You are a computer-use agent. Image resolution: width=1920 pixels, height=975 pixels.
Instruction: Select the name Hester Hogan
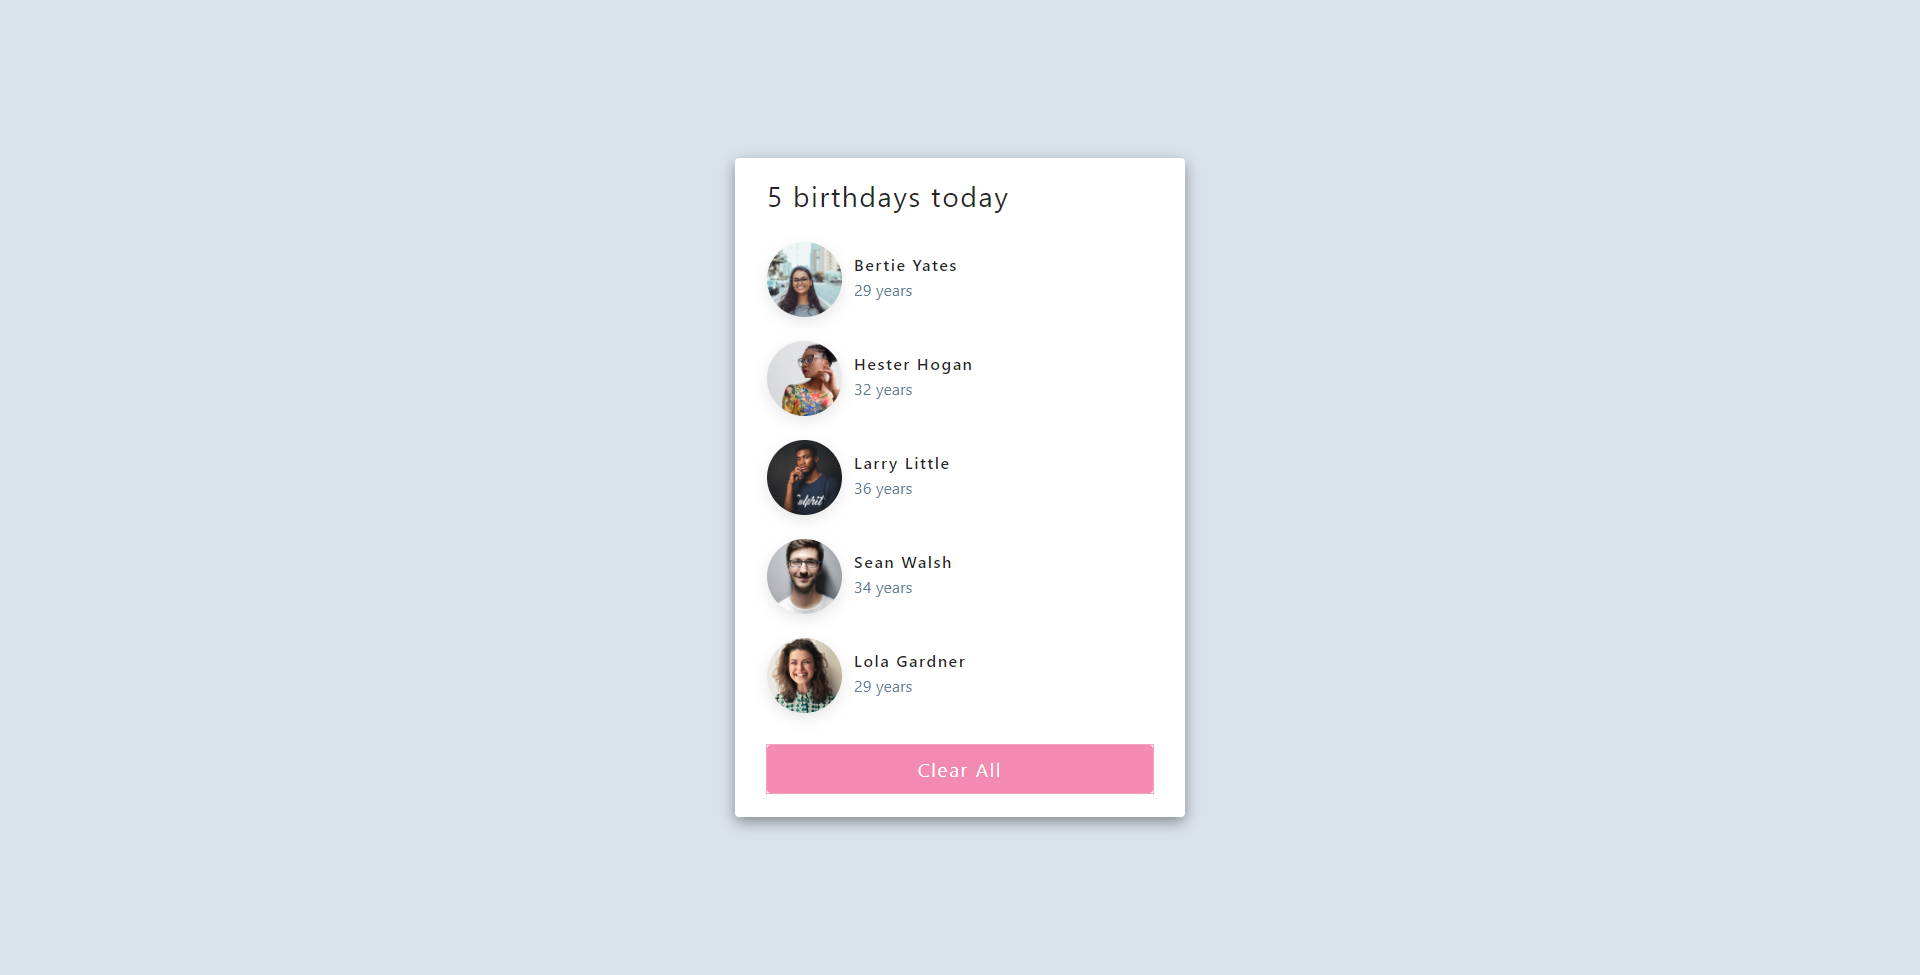(912, 365)
